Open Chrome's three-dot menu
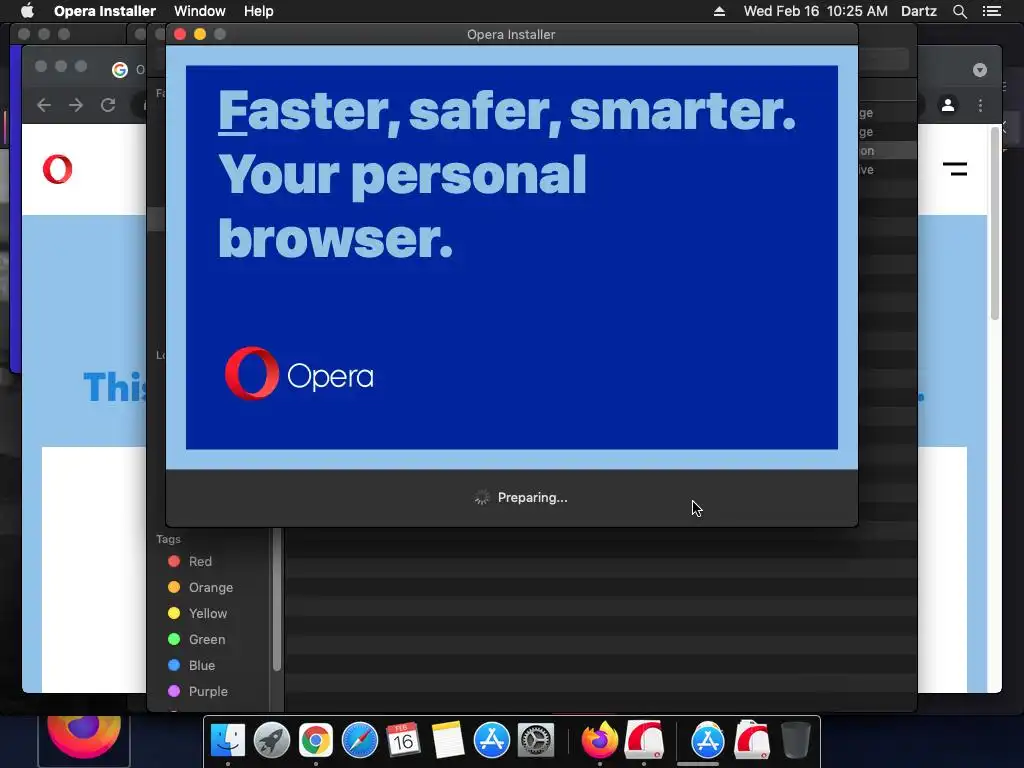 980,105
